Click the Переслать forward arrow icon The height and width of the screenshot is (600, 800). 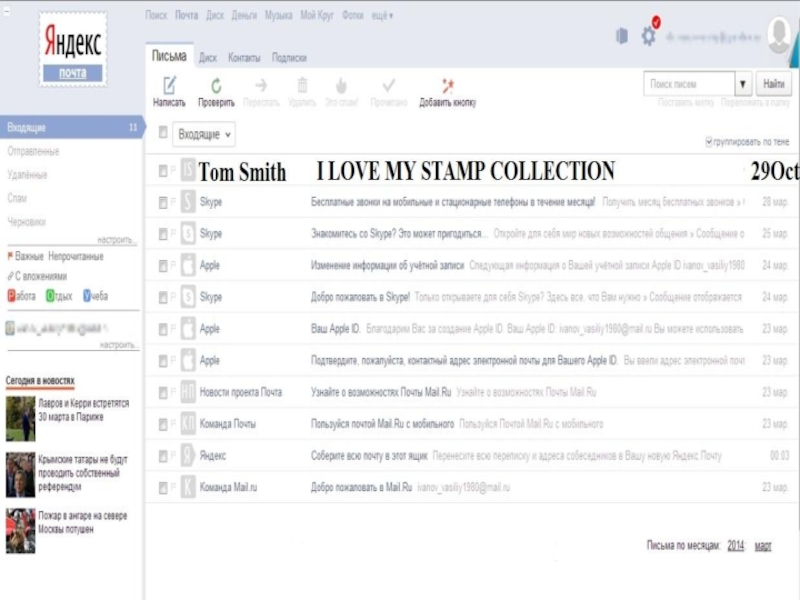261,85
